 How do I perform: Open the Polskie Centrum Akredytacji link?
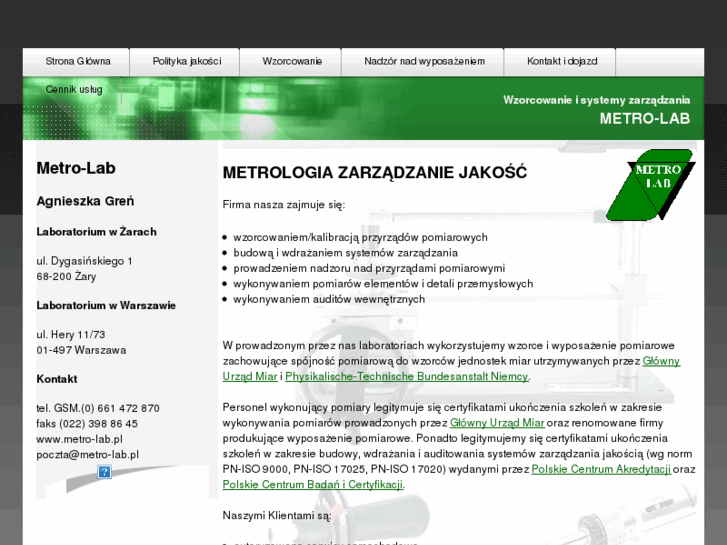coord(601,469)
